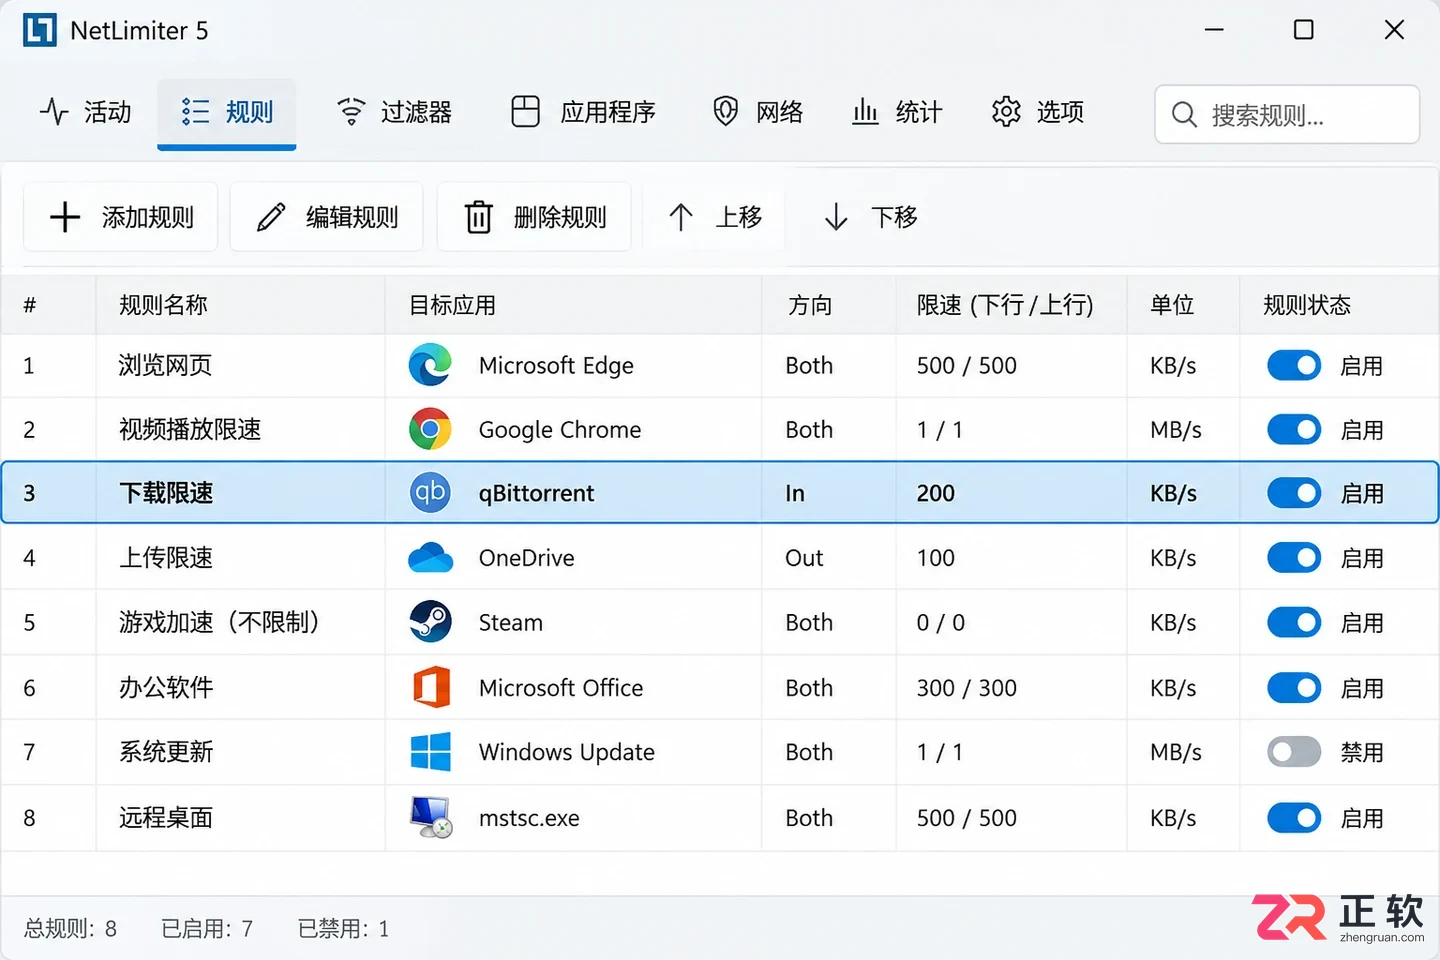This screenshot has width=1440, height=960.
Task: Click the 已禁用: 1 status entry
Action: (343, 929)
